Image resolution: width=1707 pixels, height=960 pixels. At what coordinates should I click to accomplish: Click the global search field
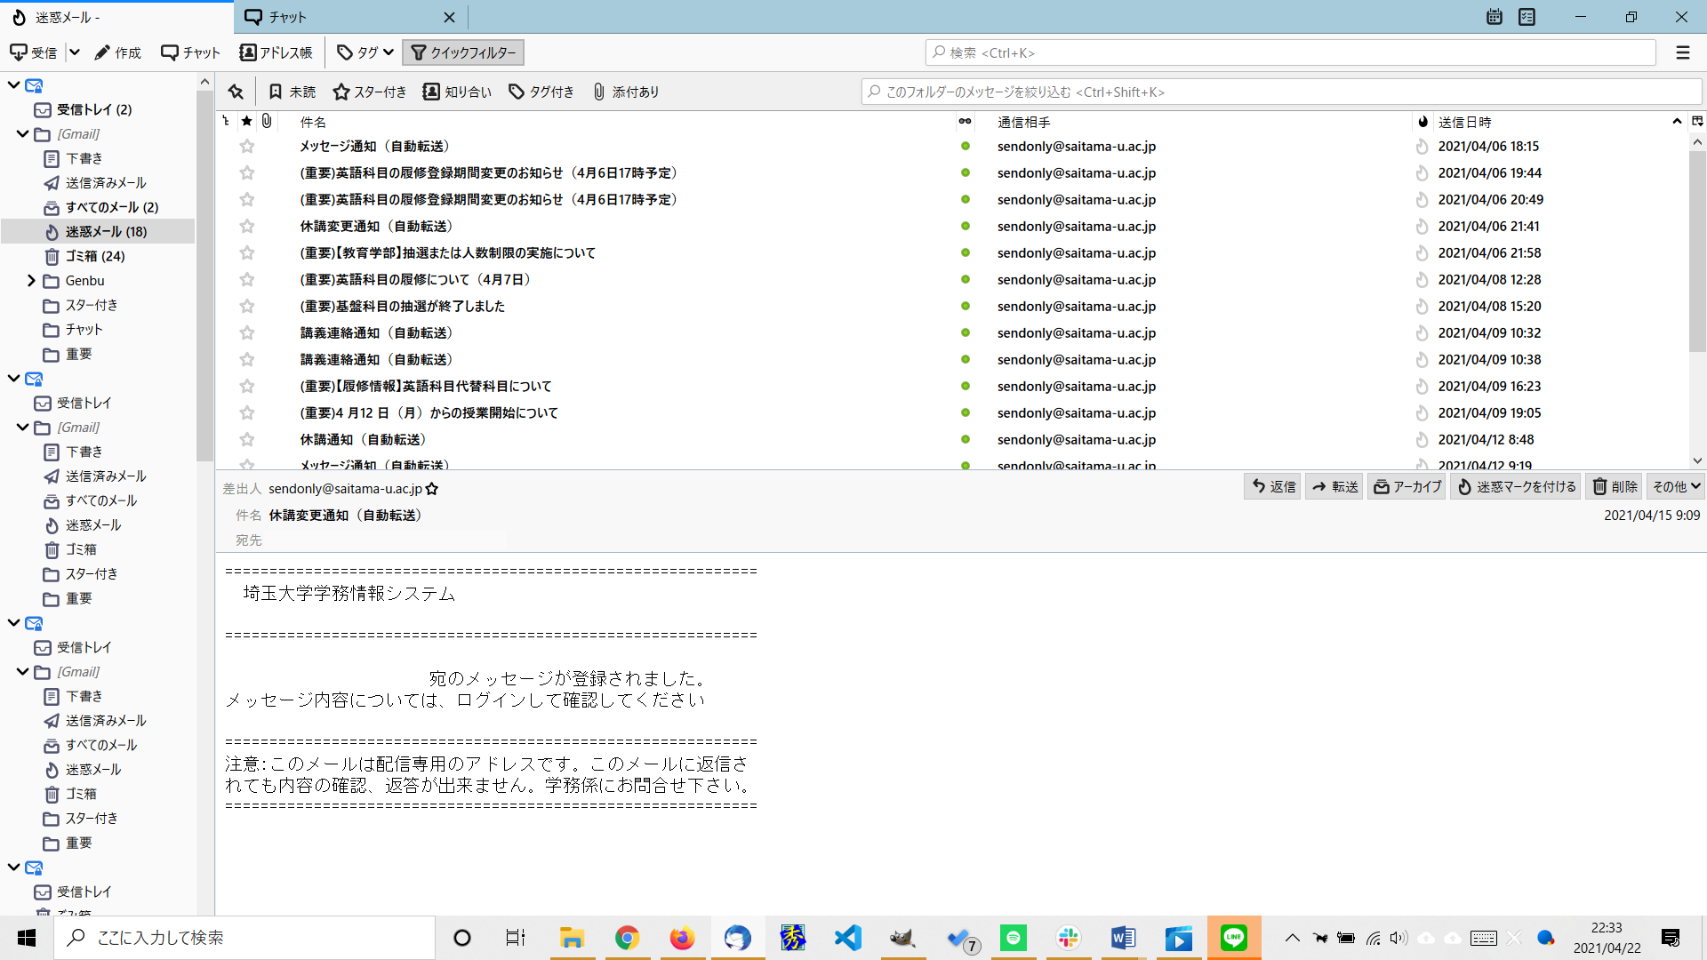(1290, 53)
